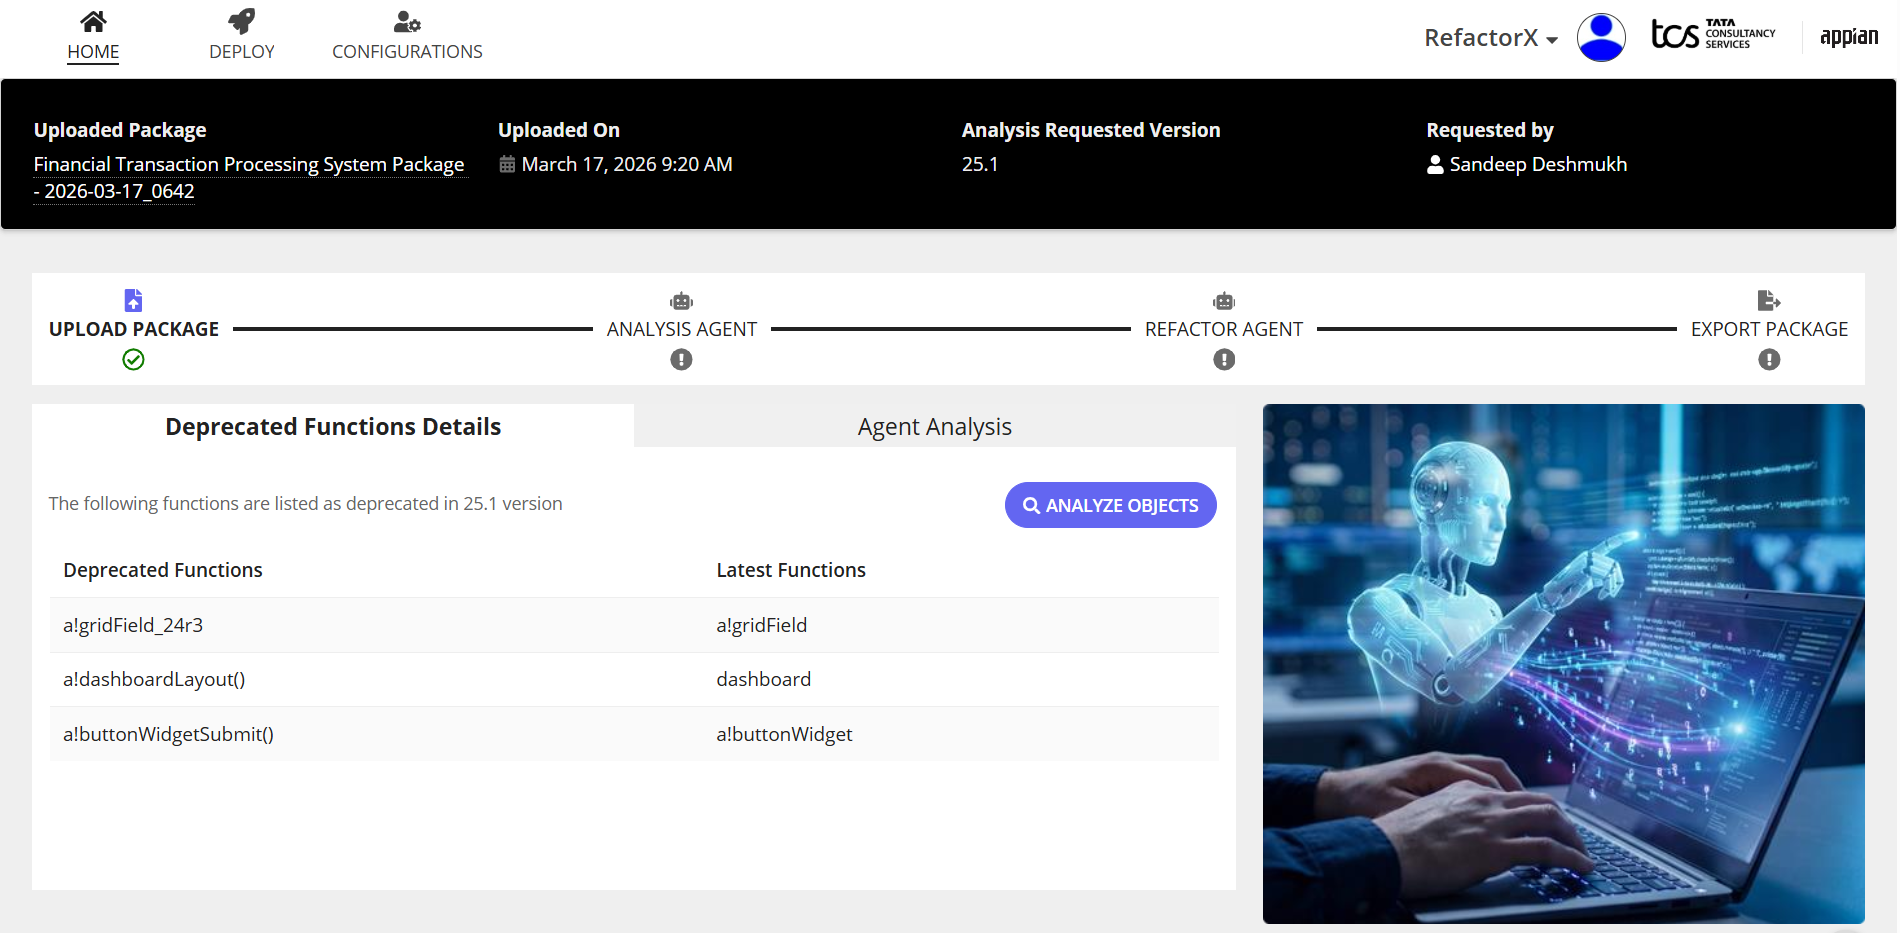
Task: Click the blue user avatar icon
Action: [x=1601, y=37]
